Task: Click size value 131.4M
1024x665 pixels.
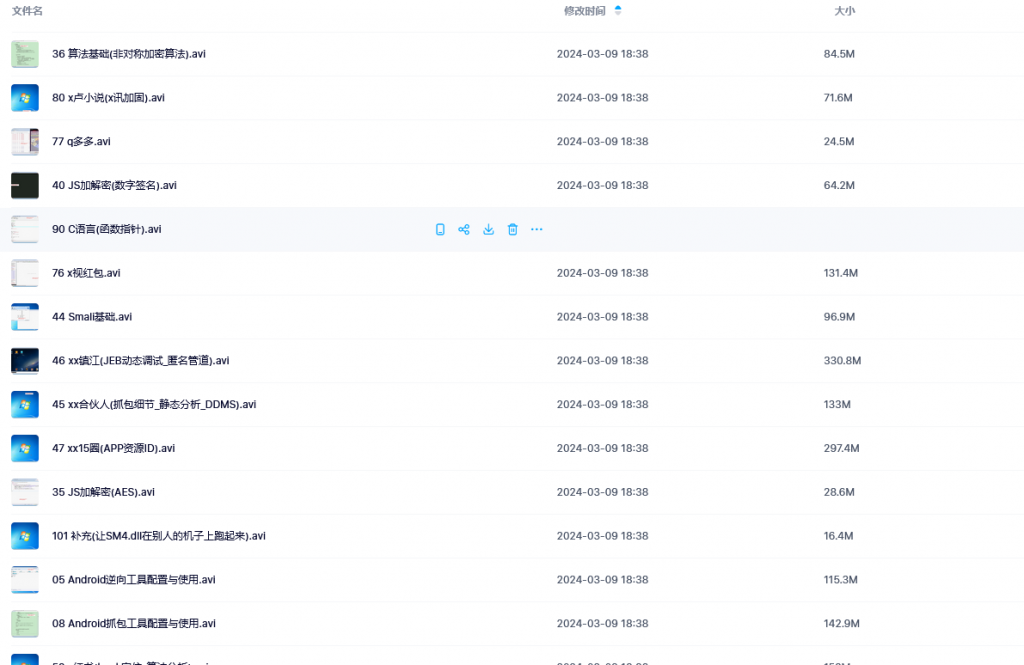Action: coord(840,272)
